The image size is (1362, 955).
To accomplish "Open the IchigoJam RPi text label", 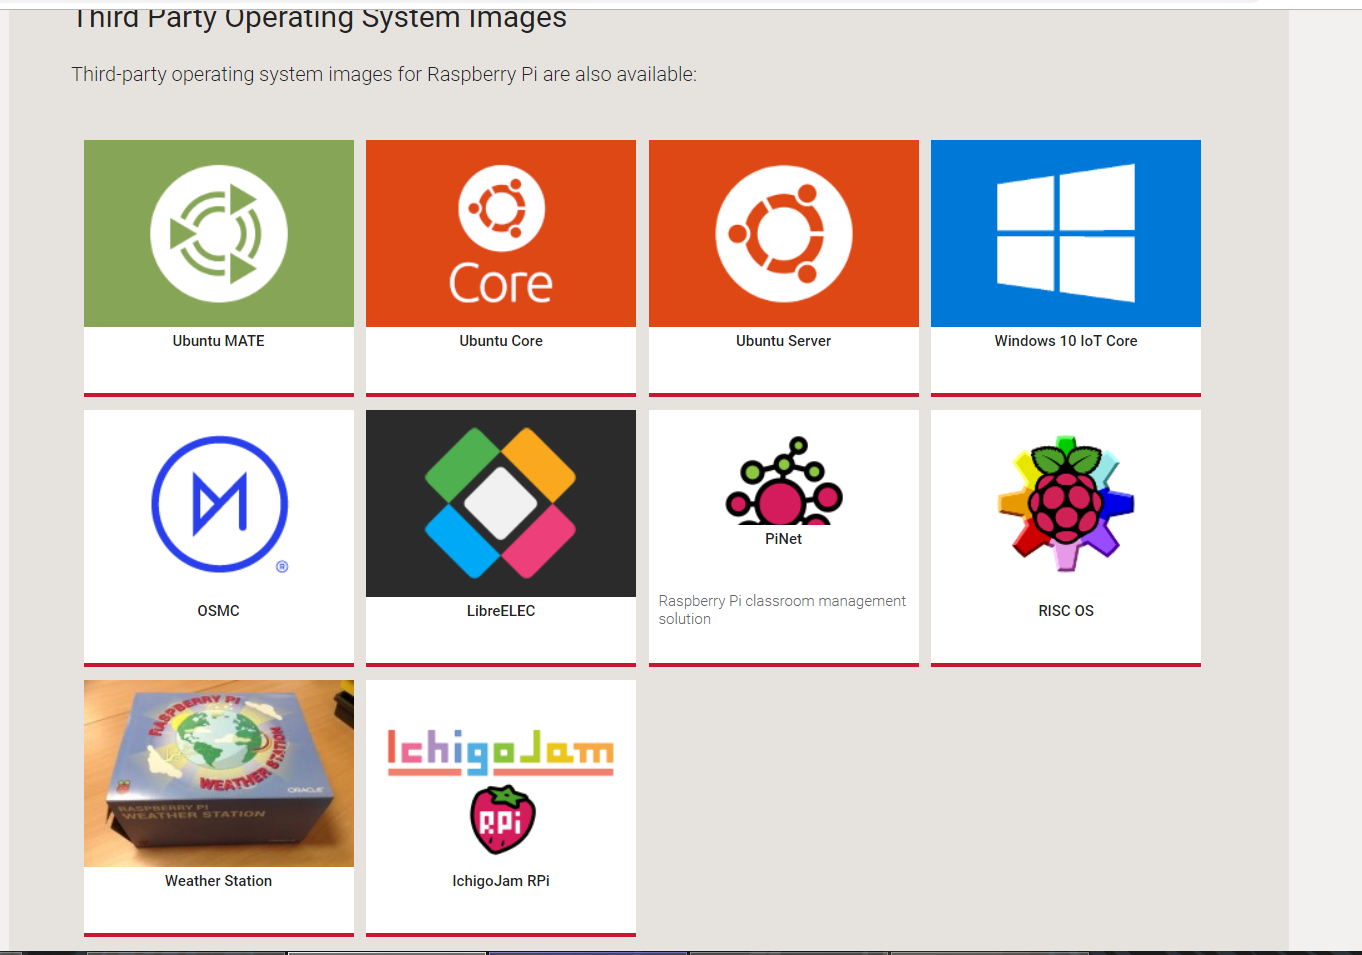I will click(501, 881).
